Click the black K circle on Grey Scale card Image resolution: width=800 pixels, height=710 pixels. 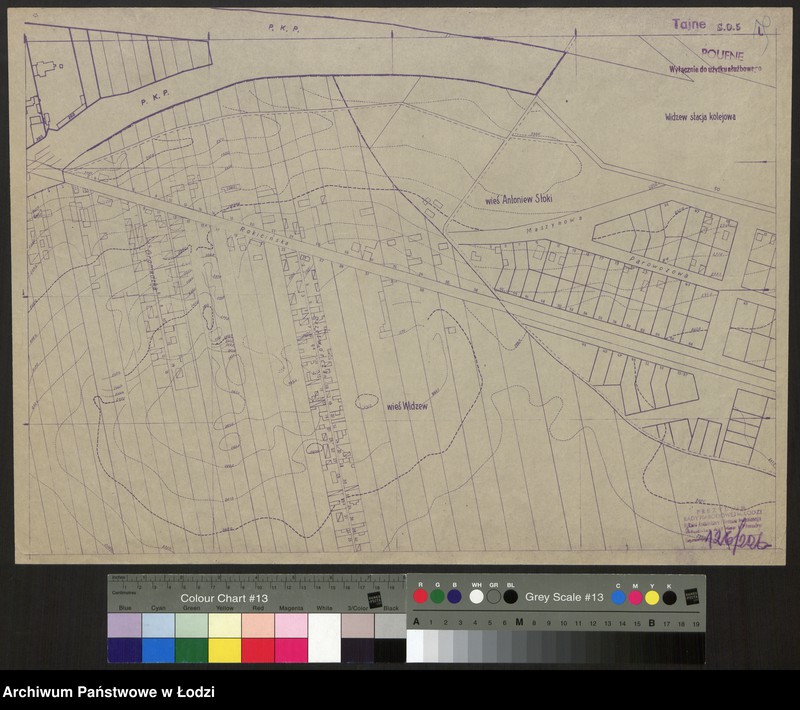[x=669, y=598]
